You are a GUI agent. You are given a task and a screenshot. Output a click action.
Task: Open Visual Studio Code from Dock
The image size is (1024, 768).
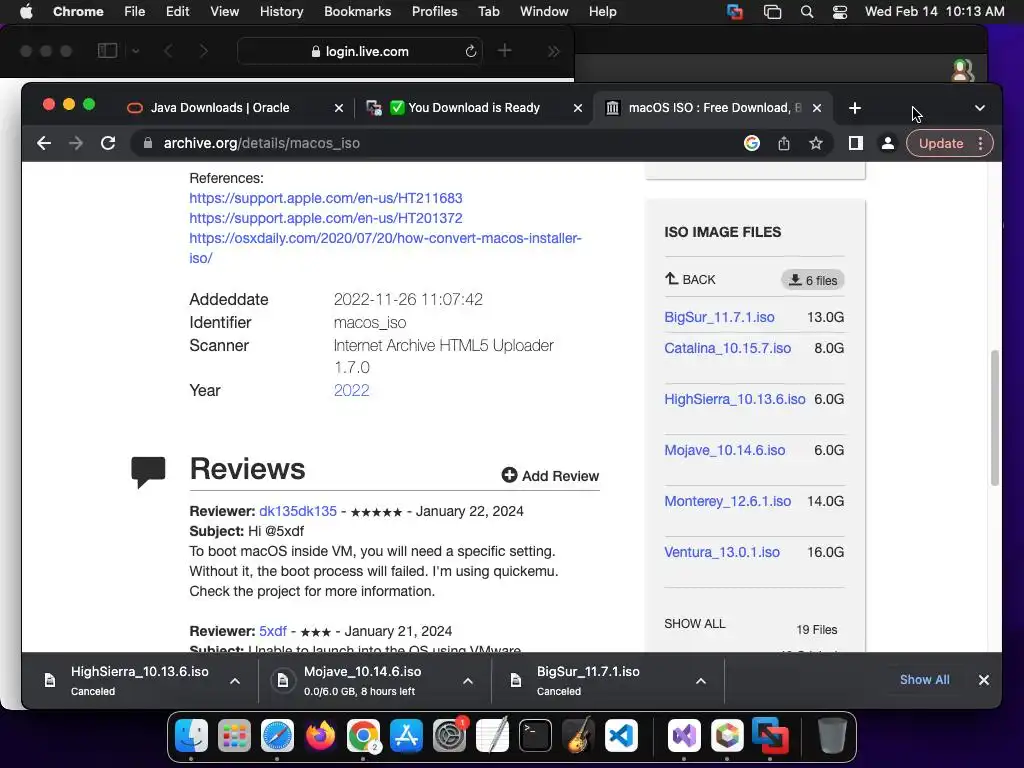tap(621, 735)
